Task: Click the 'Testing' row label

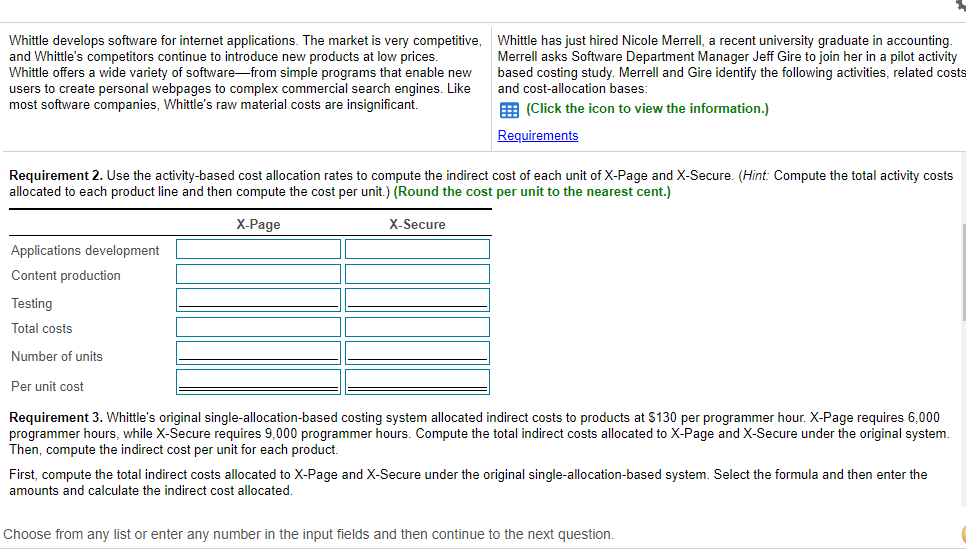Action: click(x=31, y=304)
